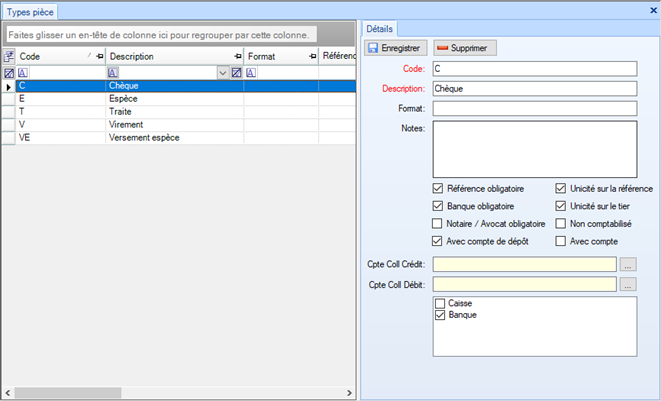Click the Supprimer button
This screenshot has width=661, height=401.
point(465,48)
